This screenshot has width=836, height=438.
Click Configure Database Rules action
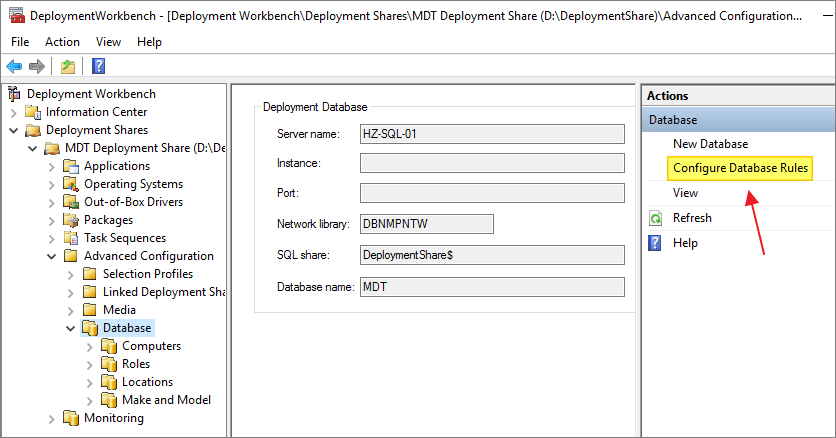click(x=740, y=168)
